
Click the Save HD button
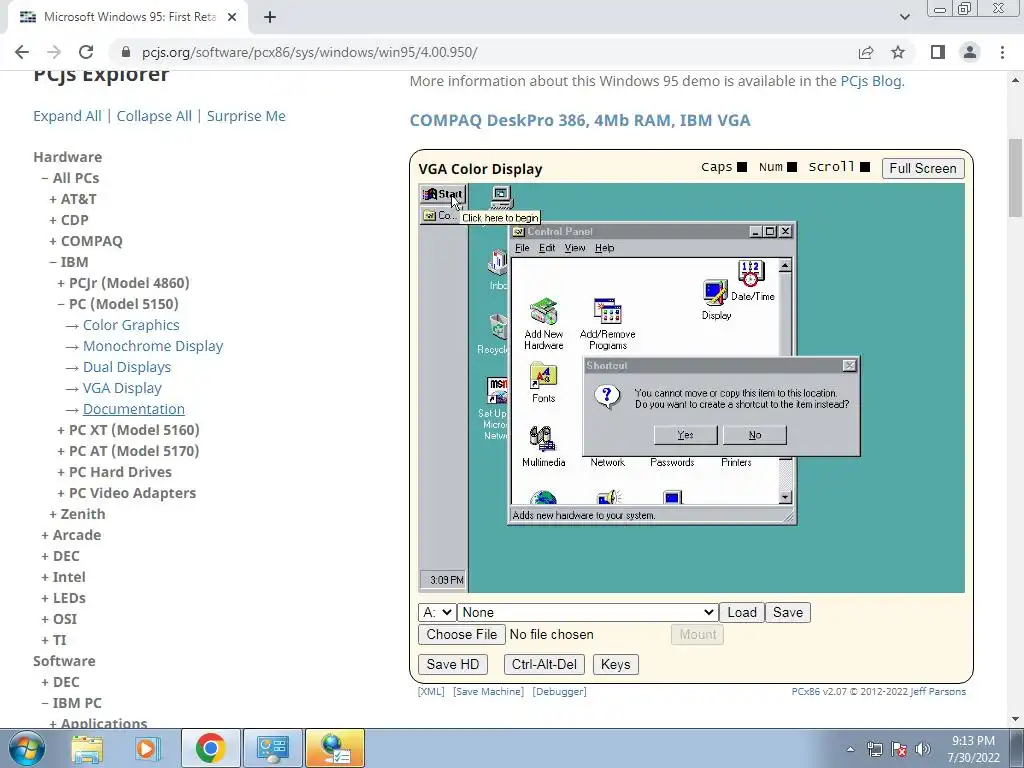[453, 665]
